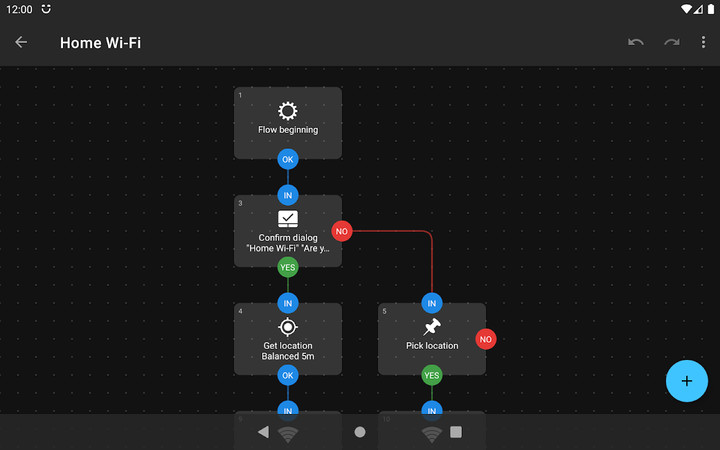Click the red NO connector on Pick location
This screenshot has height=450, width=720.
pos(486,339)
